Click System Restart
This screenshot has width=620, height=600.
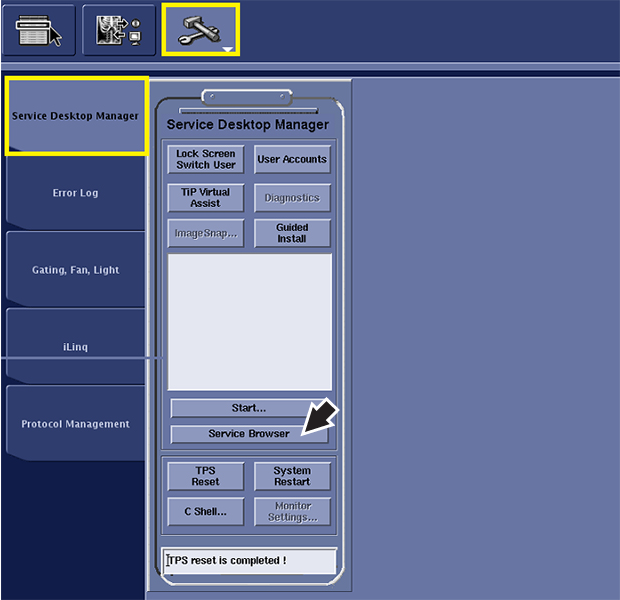[x=291, y=476]
